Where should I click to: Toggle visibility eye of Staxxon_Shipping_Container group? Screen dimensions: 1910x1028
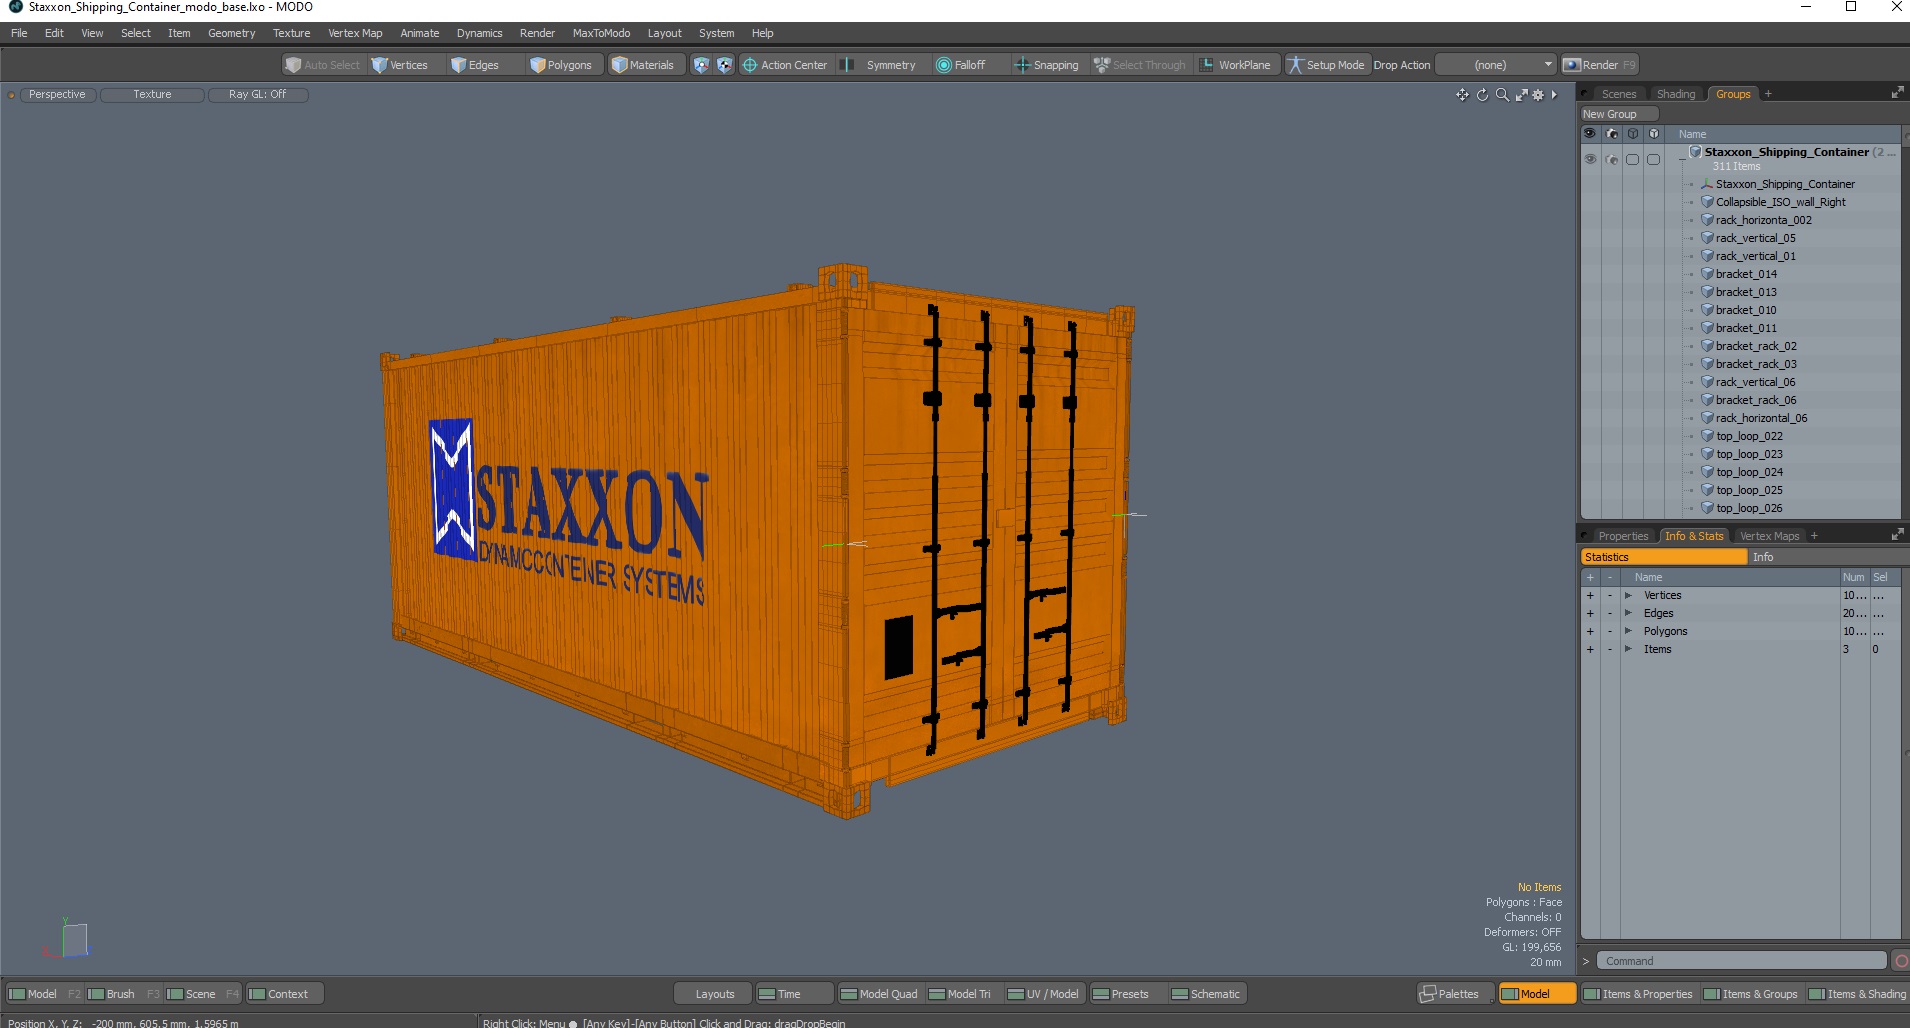coord(1590,159)
